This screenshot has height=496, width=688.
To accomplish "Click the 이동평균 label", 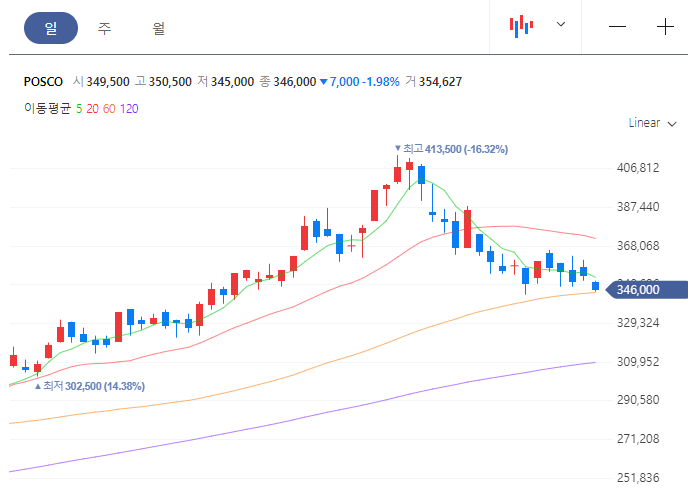I will (47, 108).
